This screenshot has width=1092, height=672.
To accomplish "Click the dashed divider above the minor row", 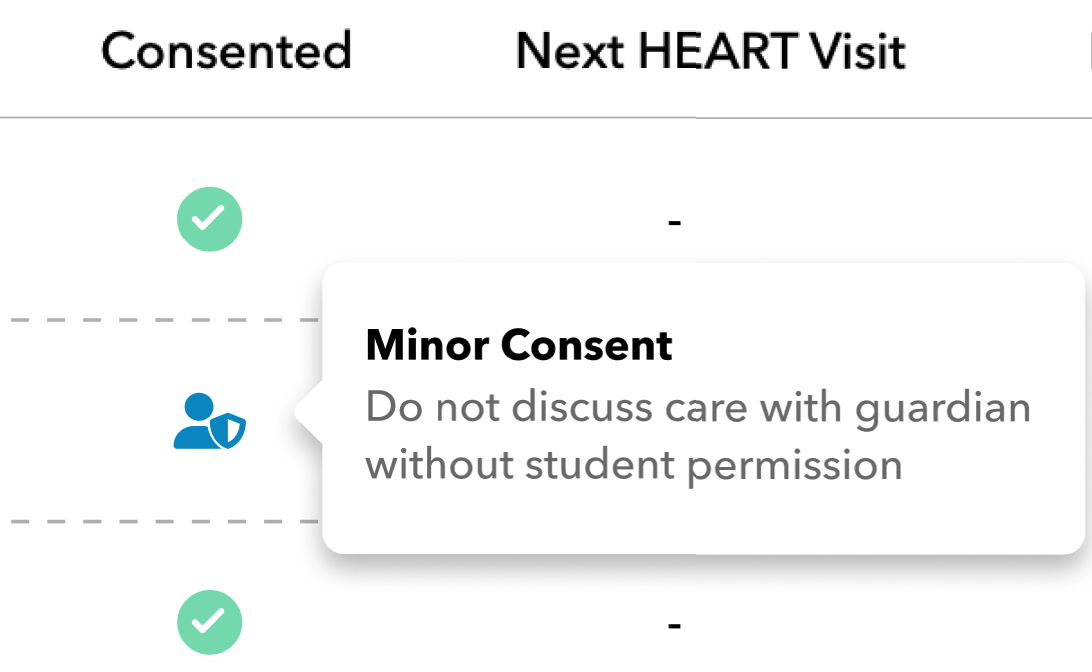I will (160, 320).
